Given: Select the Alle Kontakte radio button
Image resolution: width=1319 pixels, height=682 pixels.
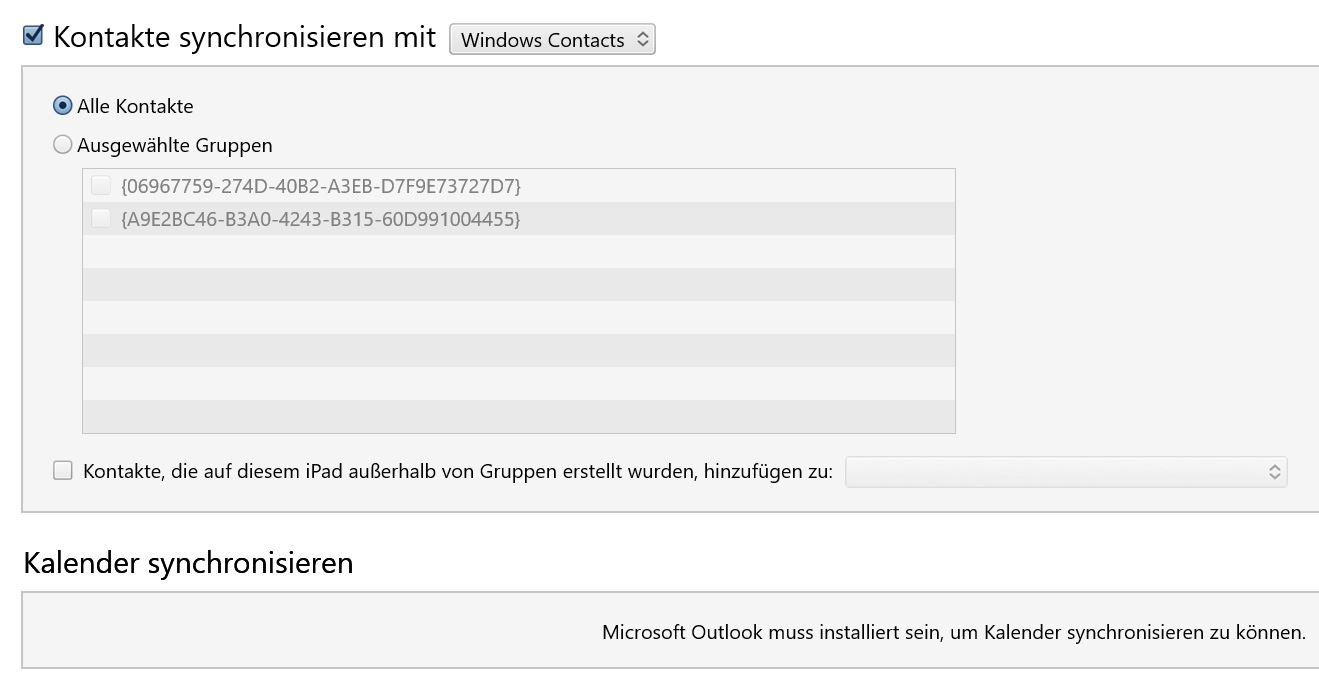Looking at the screenshot, I should click(x=63, y=106).
